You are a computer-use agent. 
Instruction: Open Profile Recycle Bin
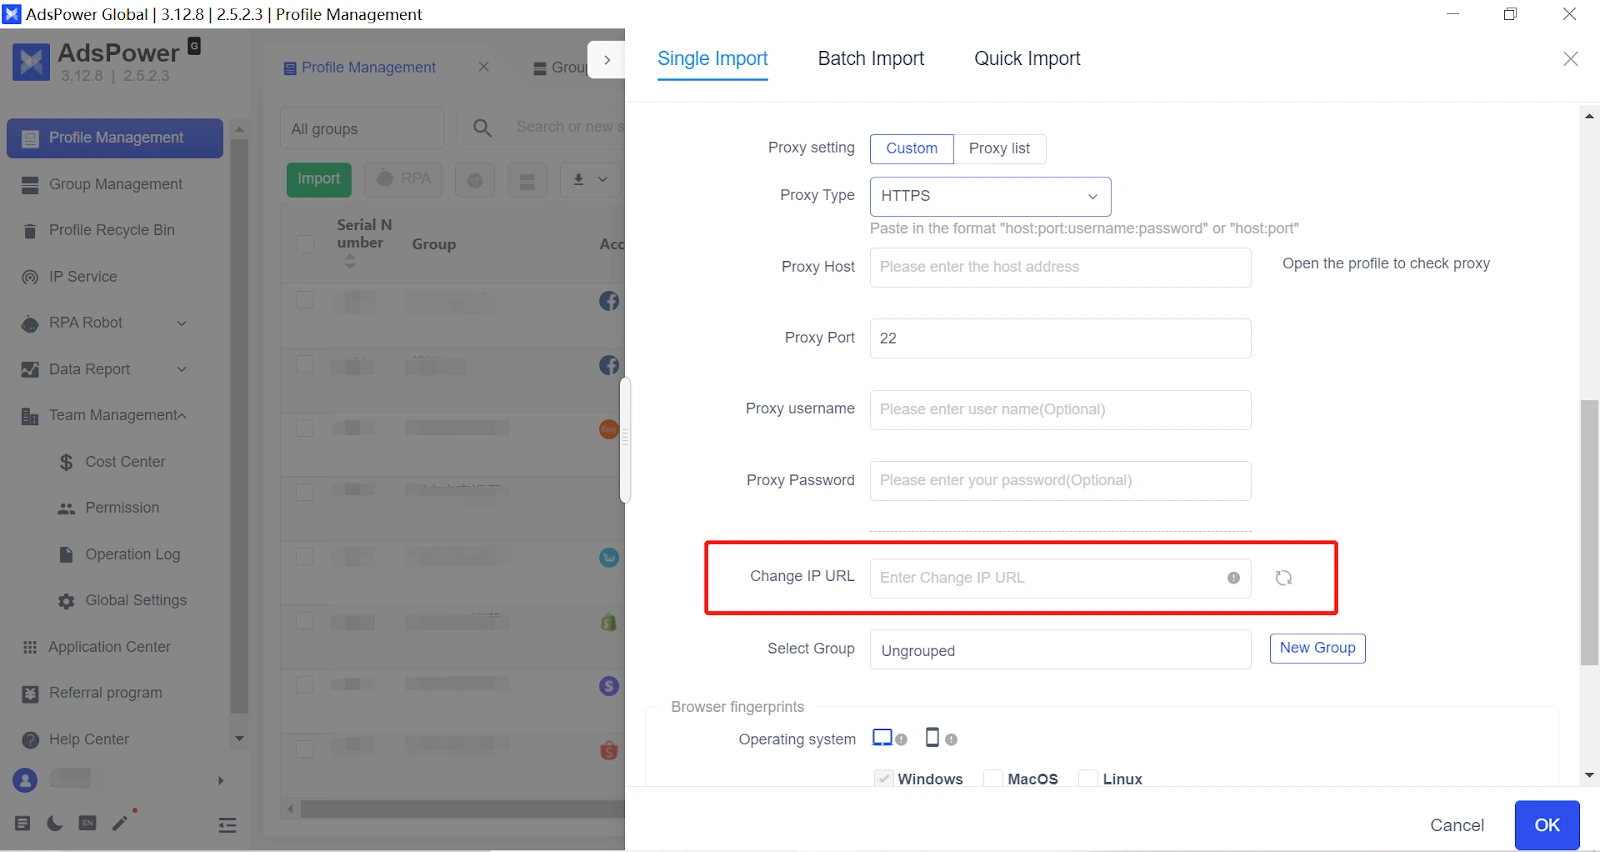[98, 230]
